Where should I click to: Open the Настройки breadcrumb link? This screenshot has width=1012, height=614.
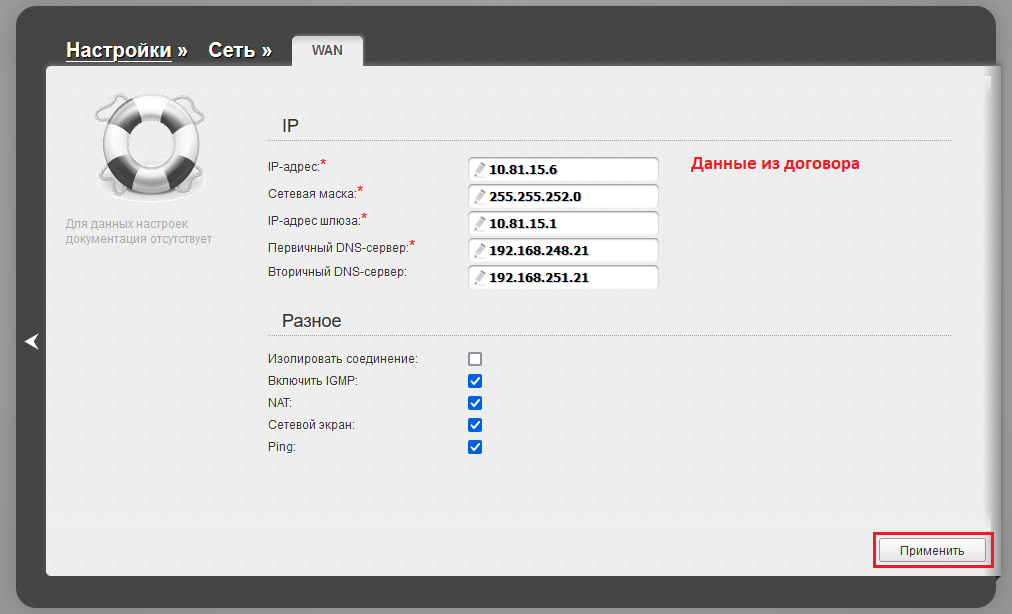(118, 50)
